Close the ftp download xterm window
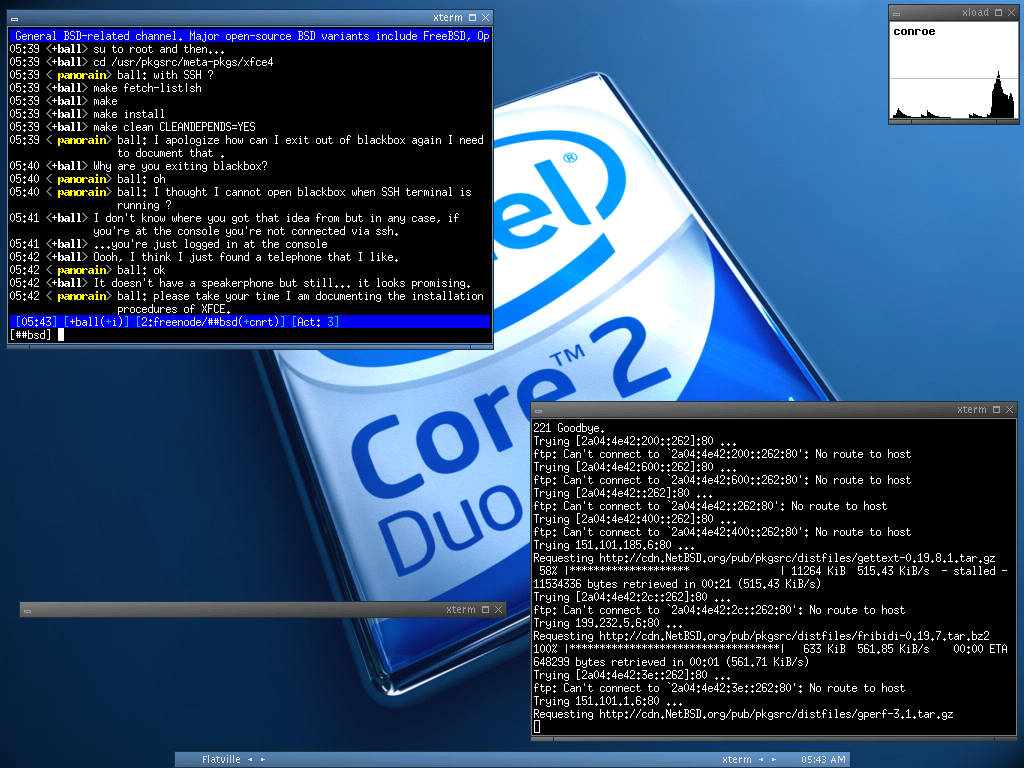 [1009, 409]
